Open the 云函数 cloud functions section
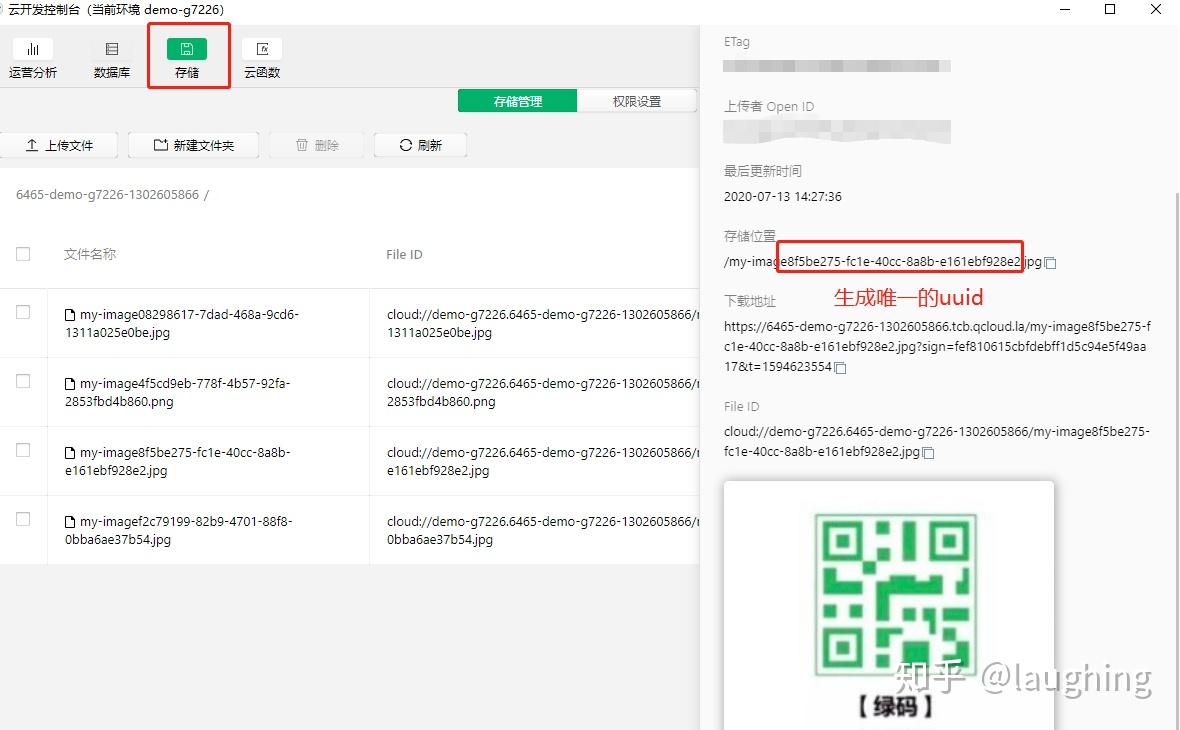Screen dimensions: 1180x730 (x=262, y=59)
